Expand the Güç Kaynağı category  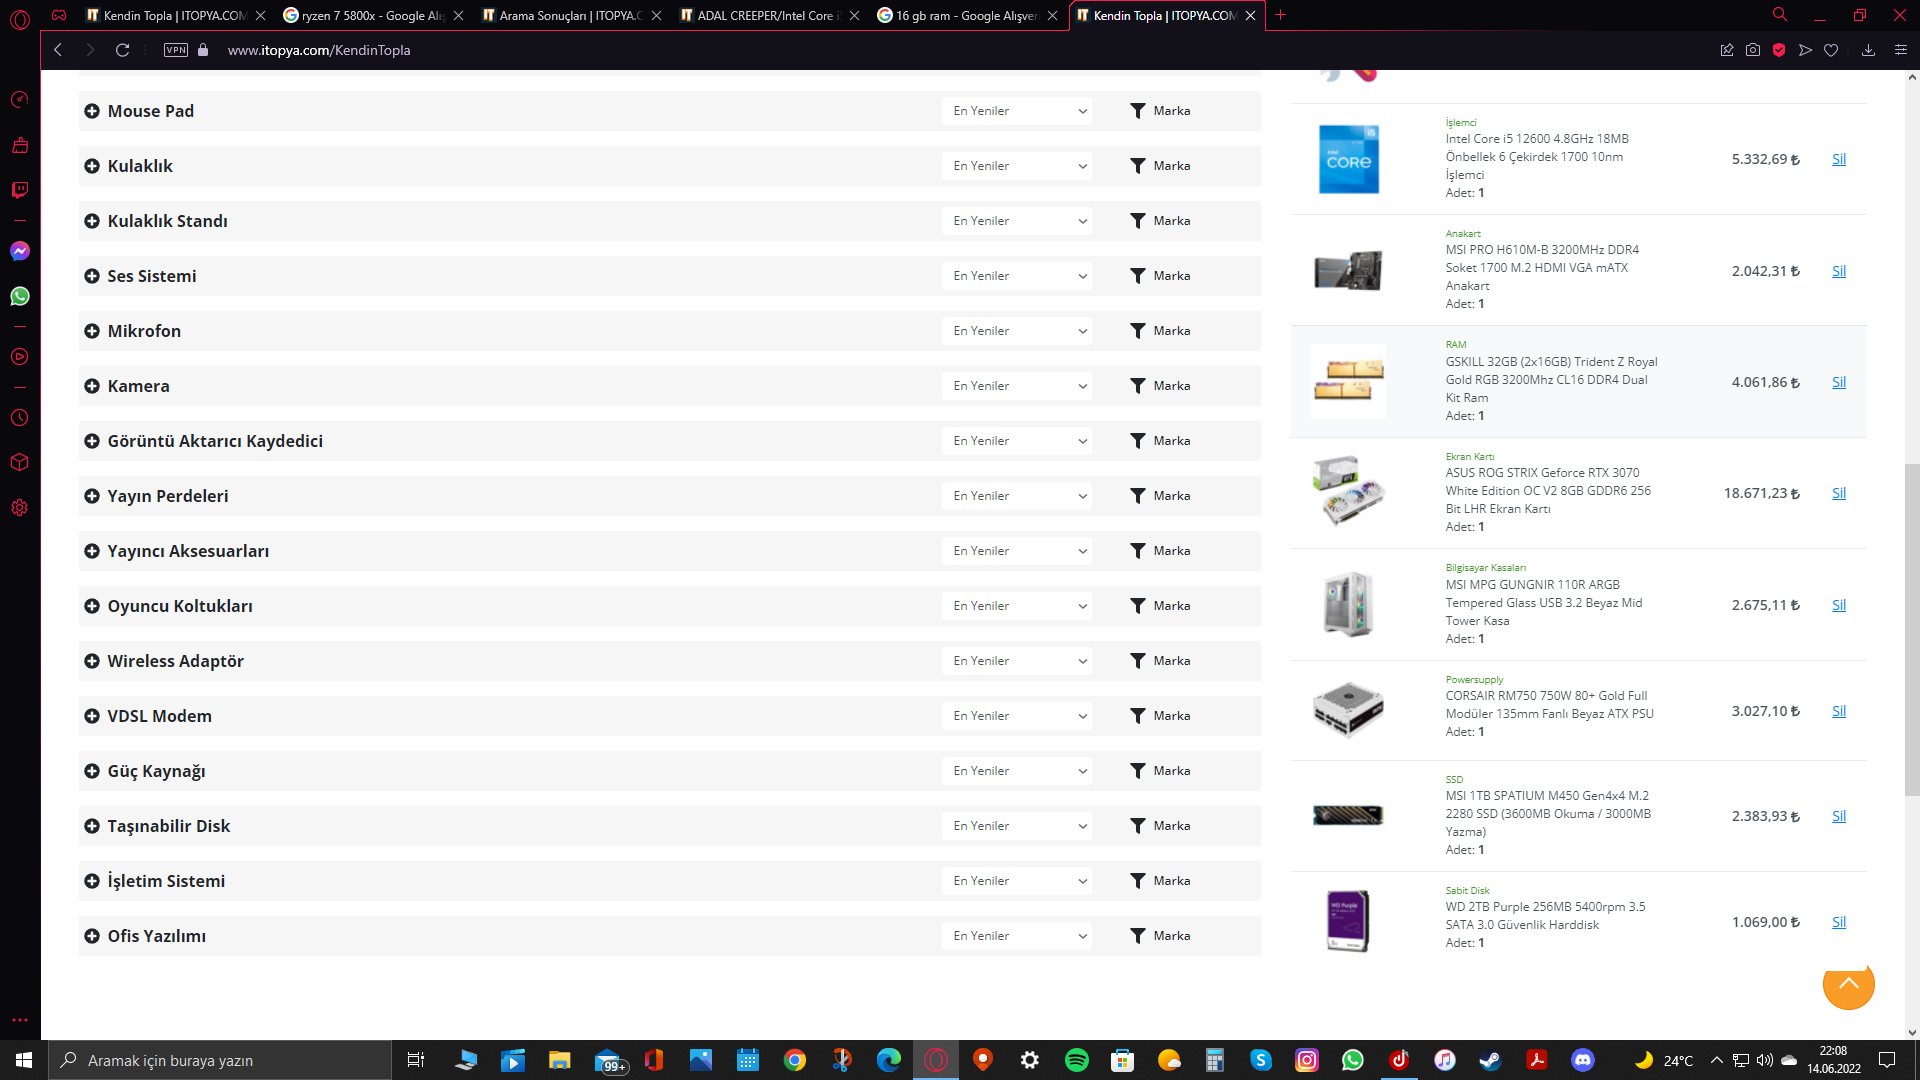click(92, 771)
